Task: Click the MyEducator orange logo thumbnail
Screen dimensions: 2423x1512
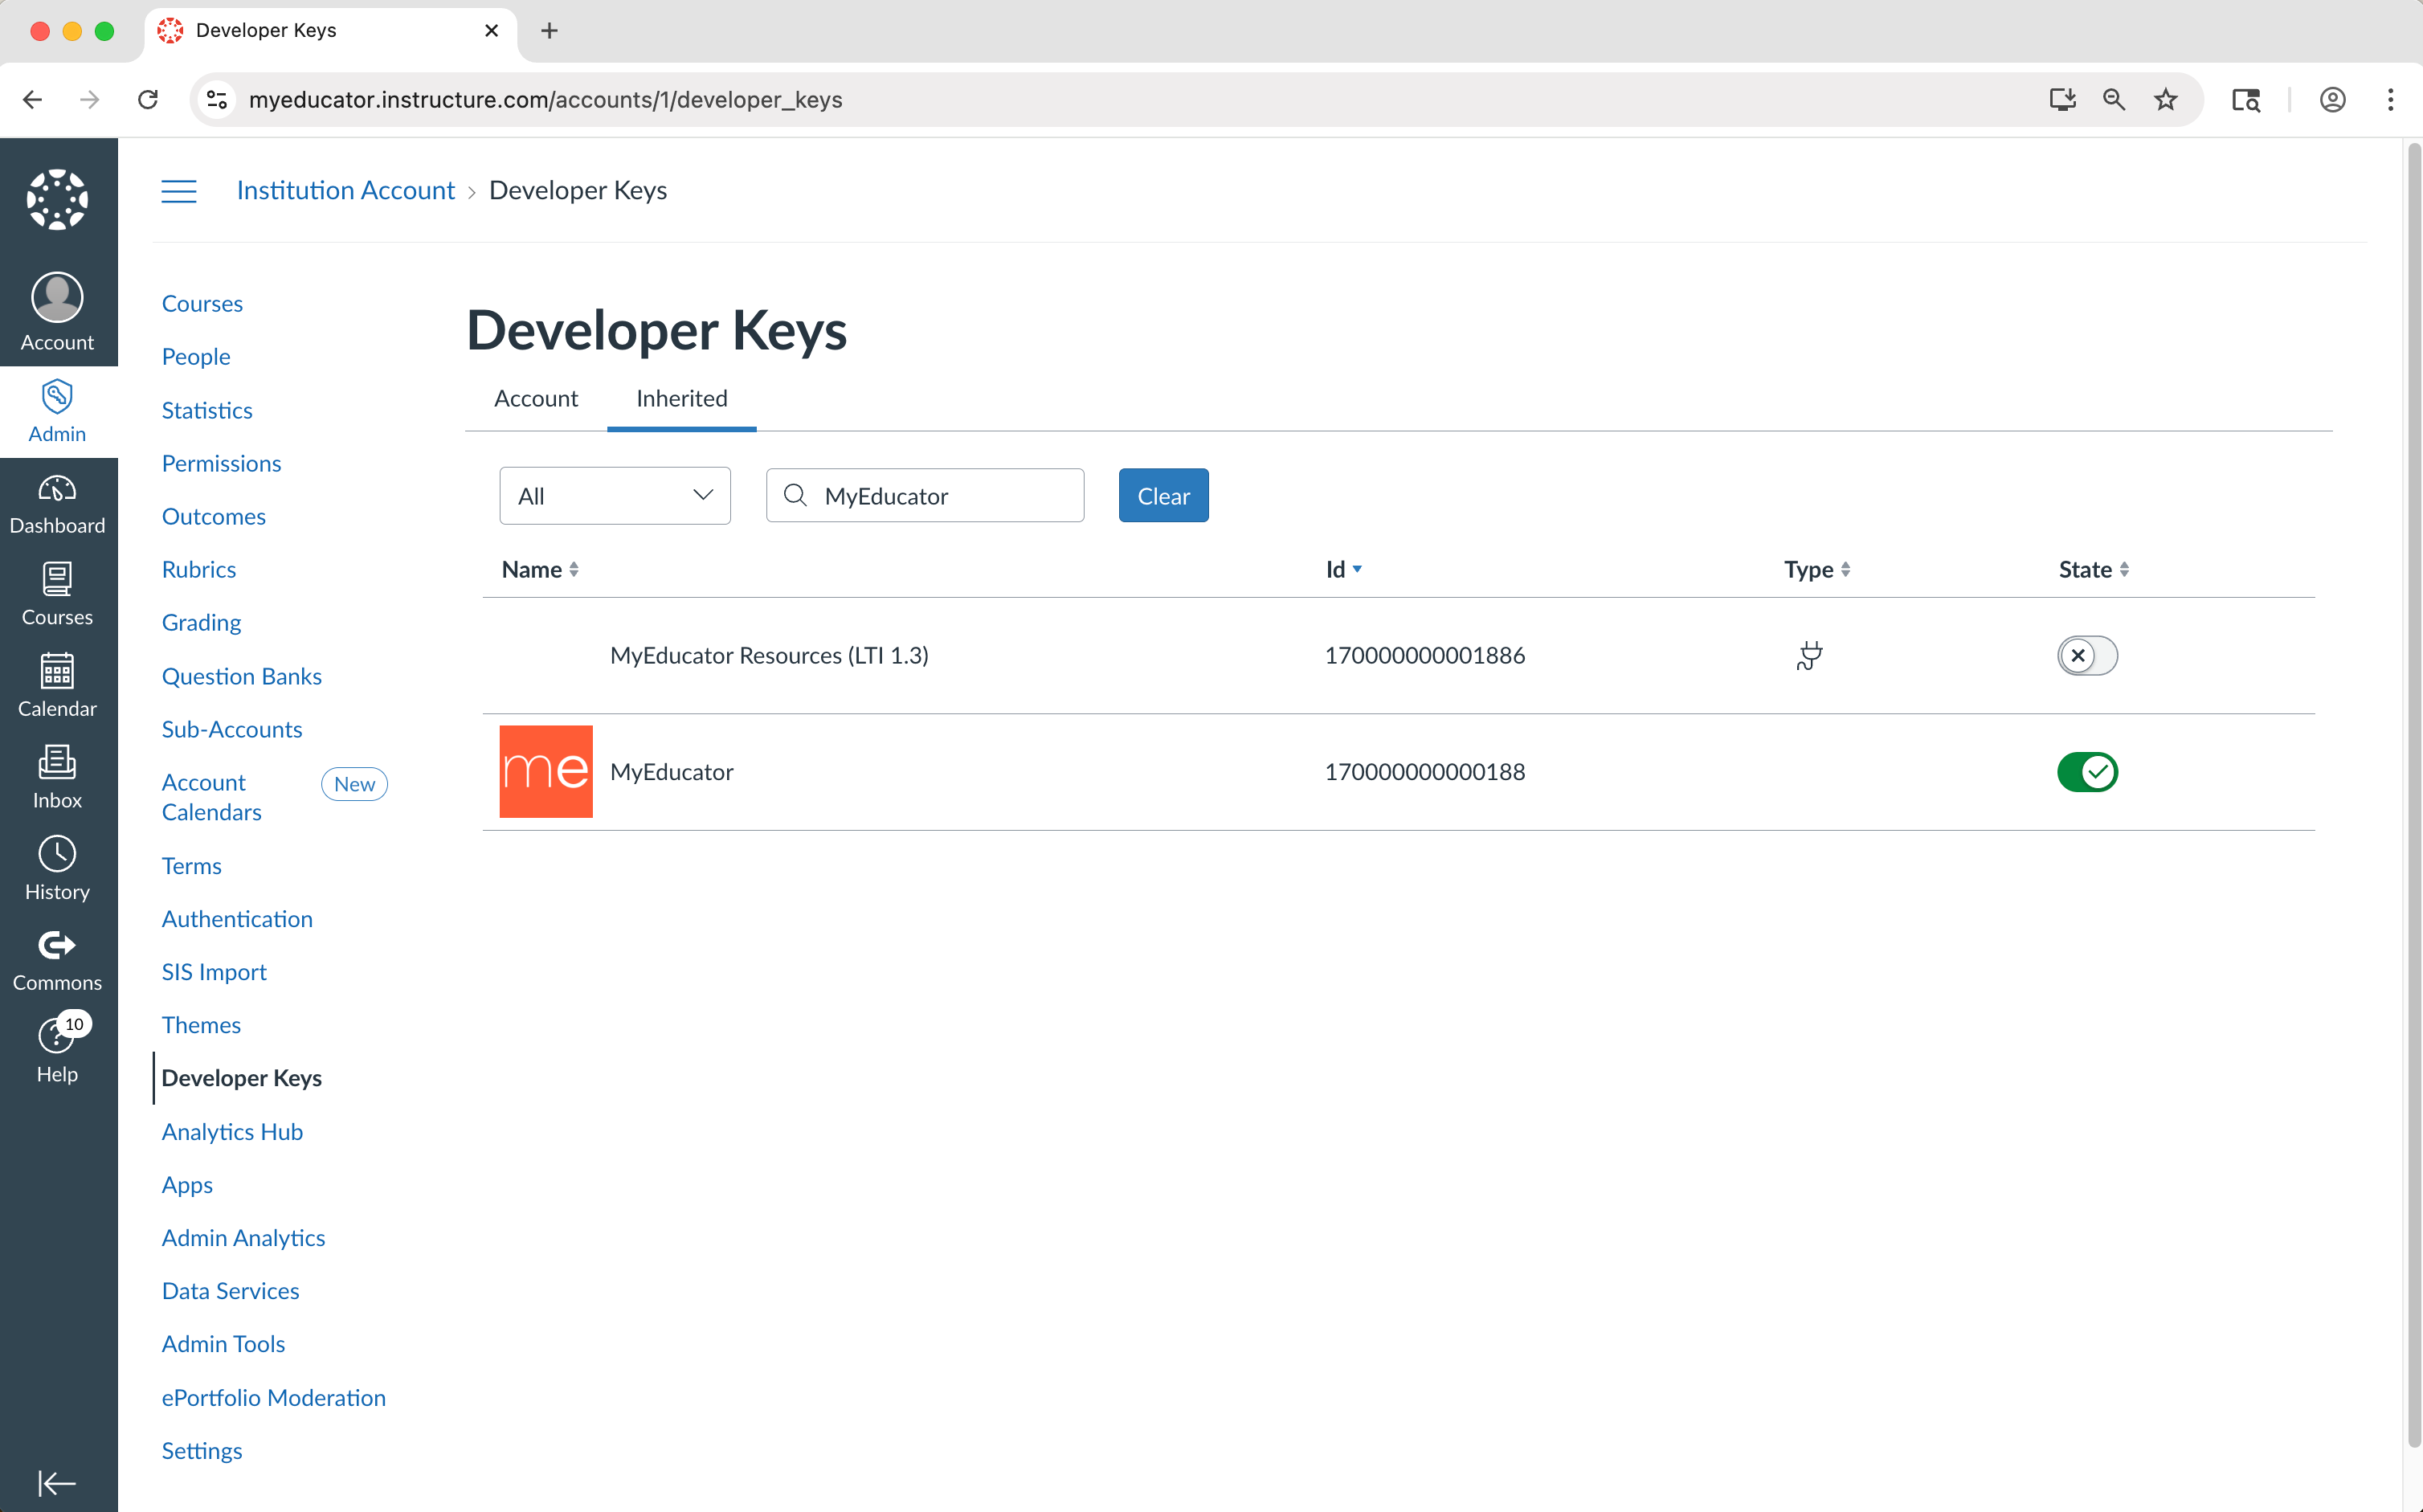Action: [x=546, y=771]
